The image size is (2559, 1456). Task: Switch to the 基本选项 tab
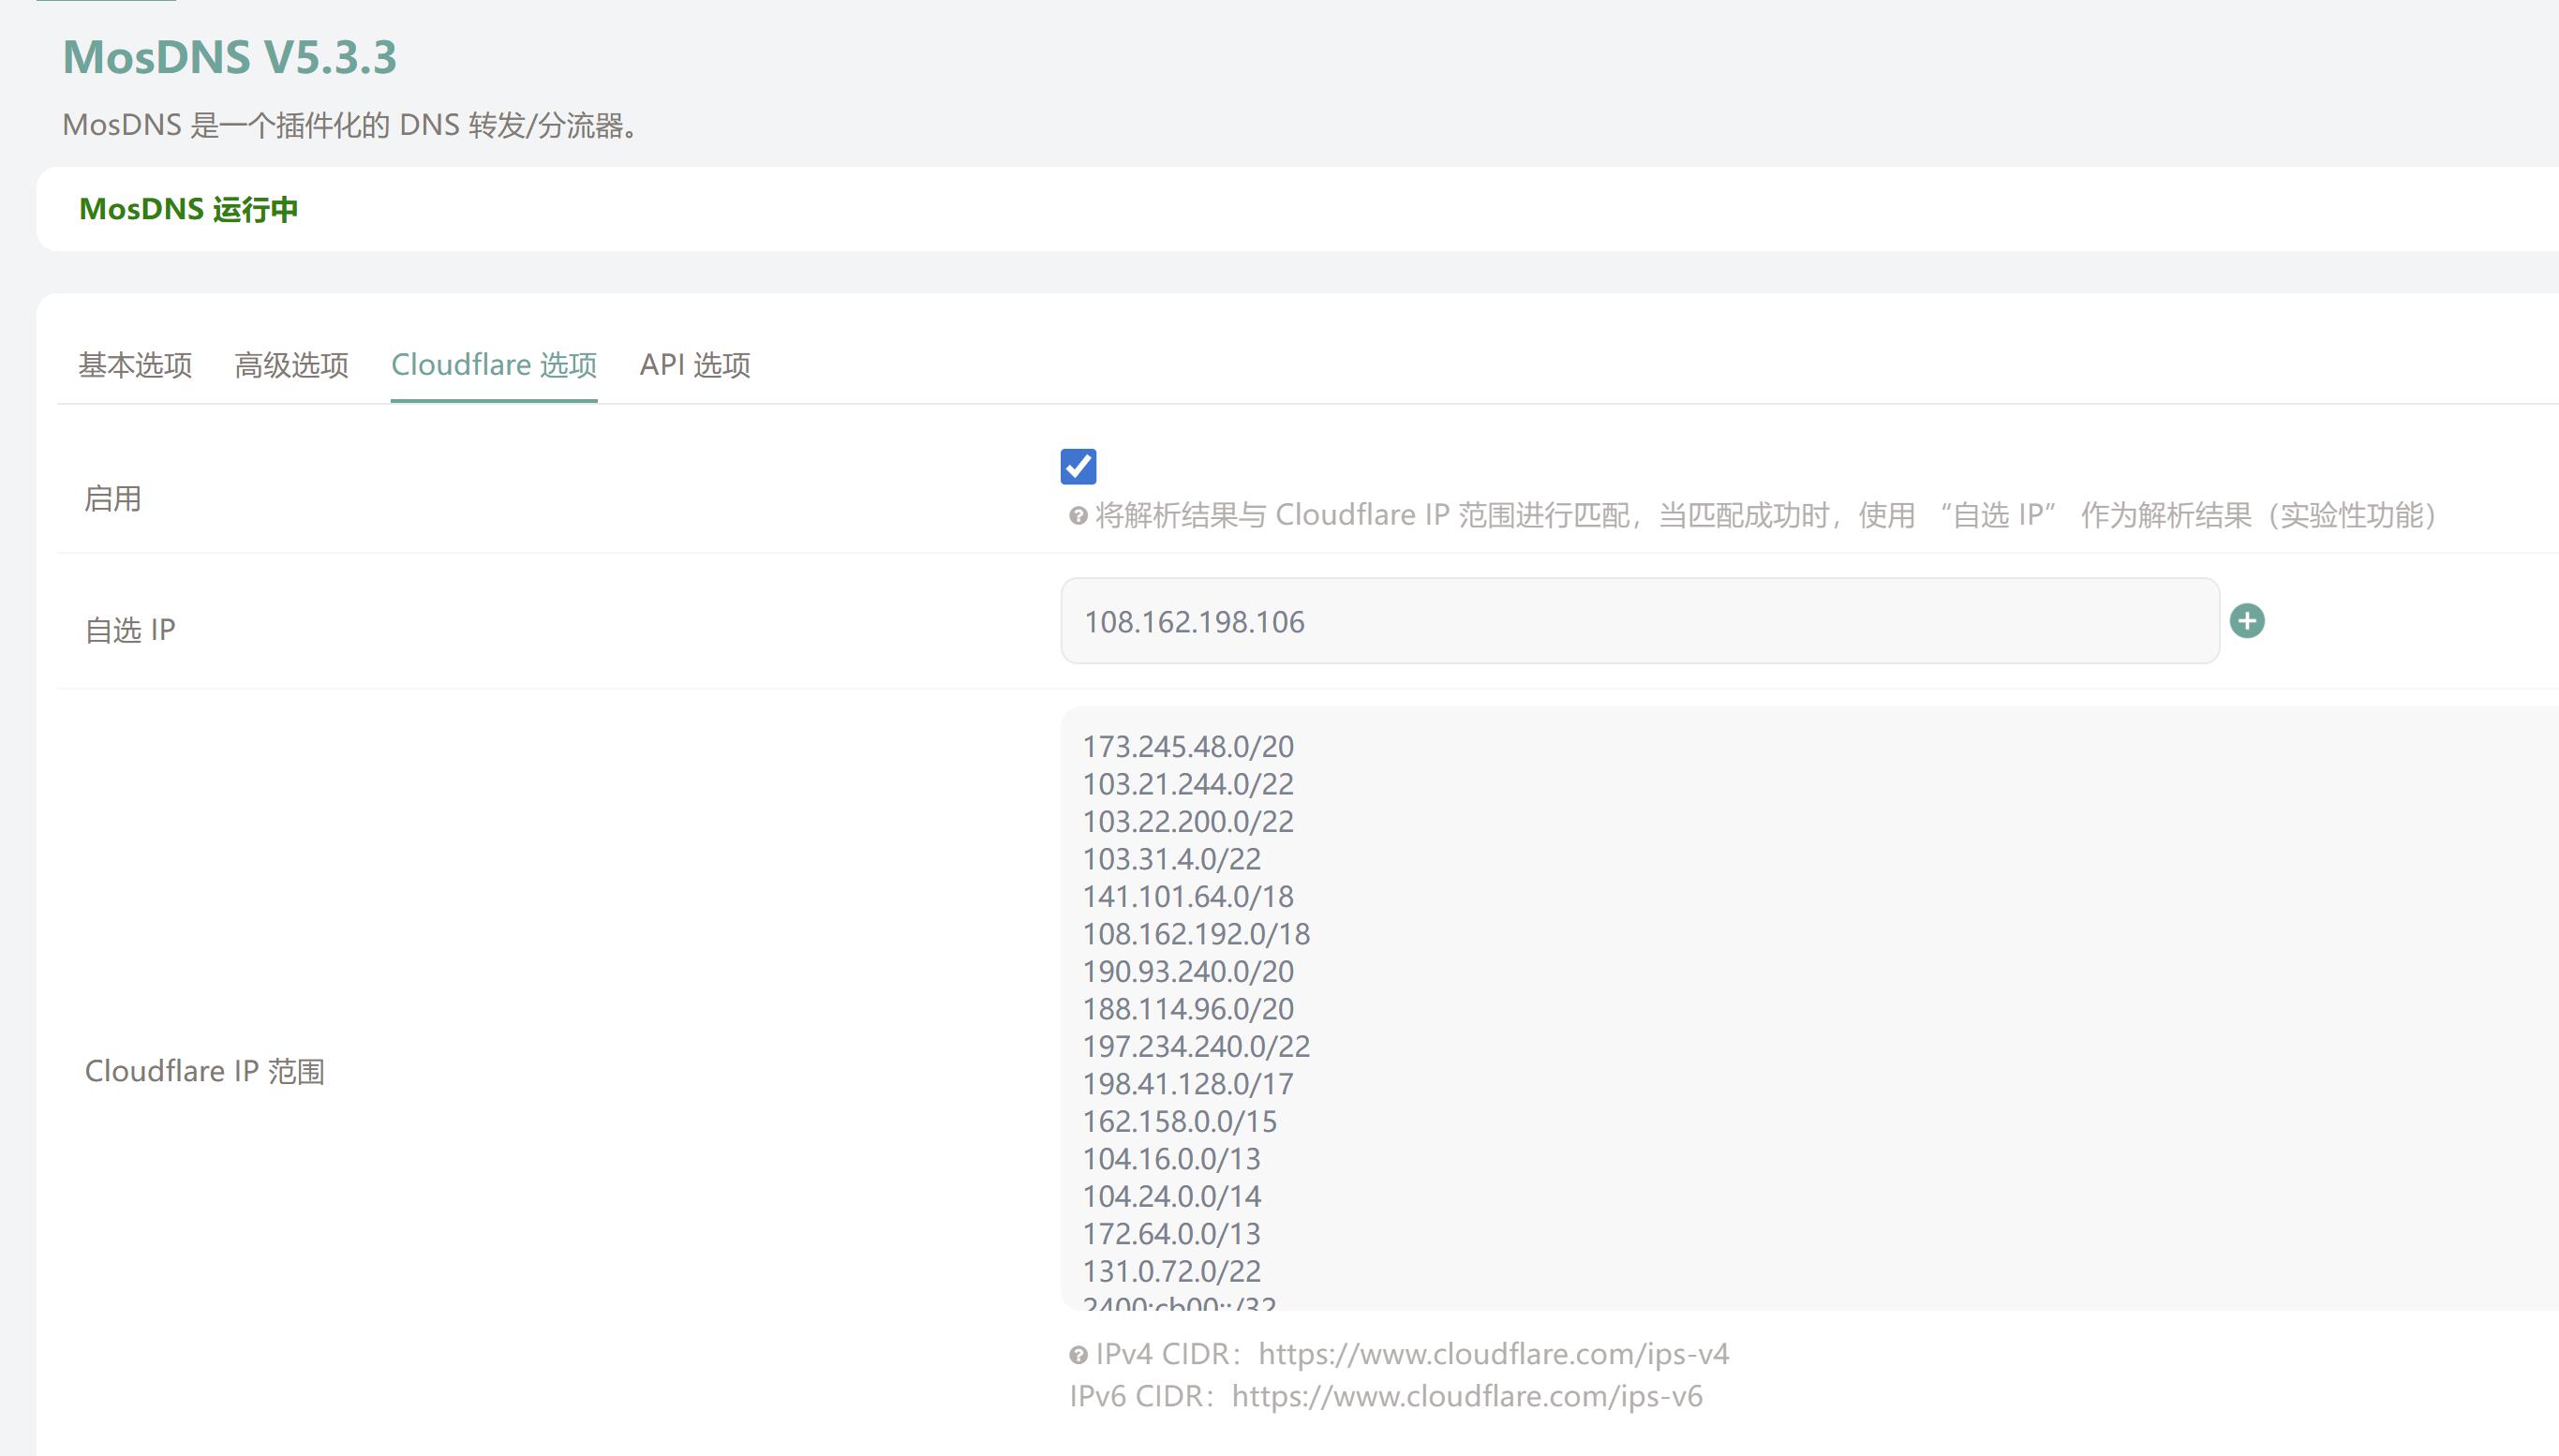[x=135, y=365]
